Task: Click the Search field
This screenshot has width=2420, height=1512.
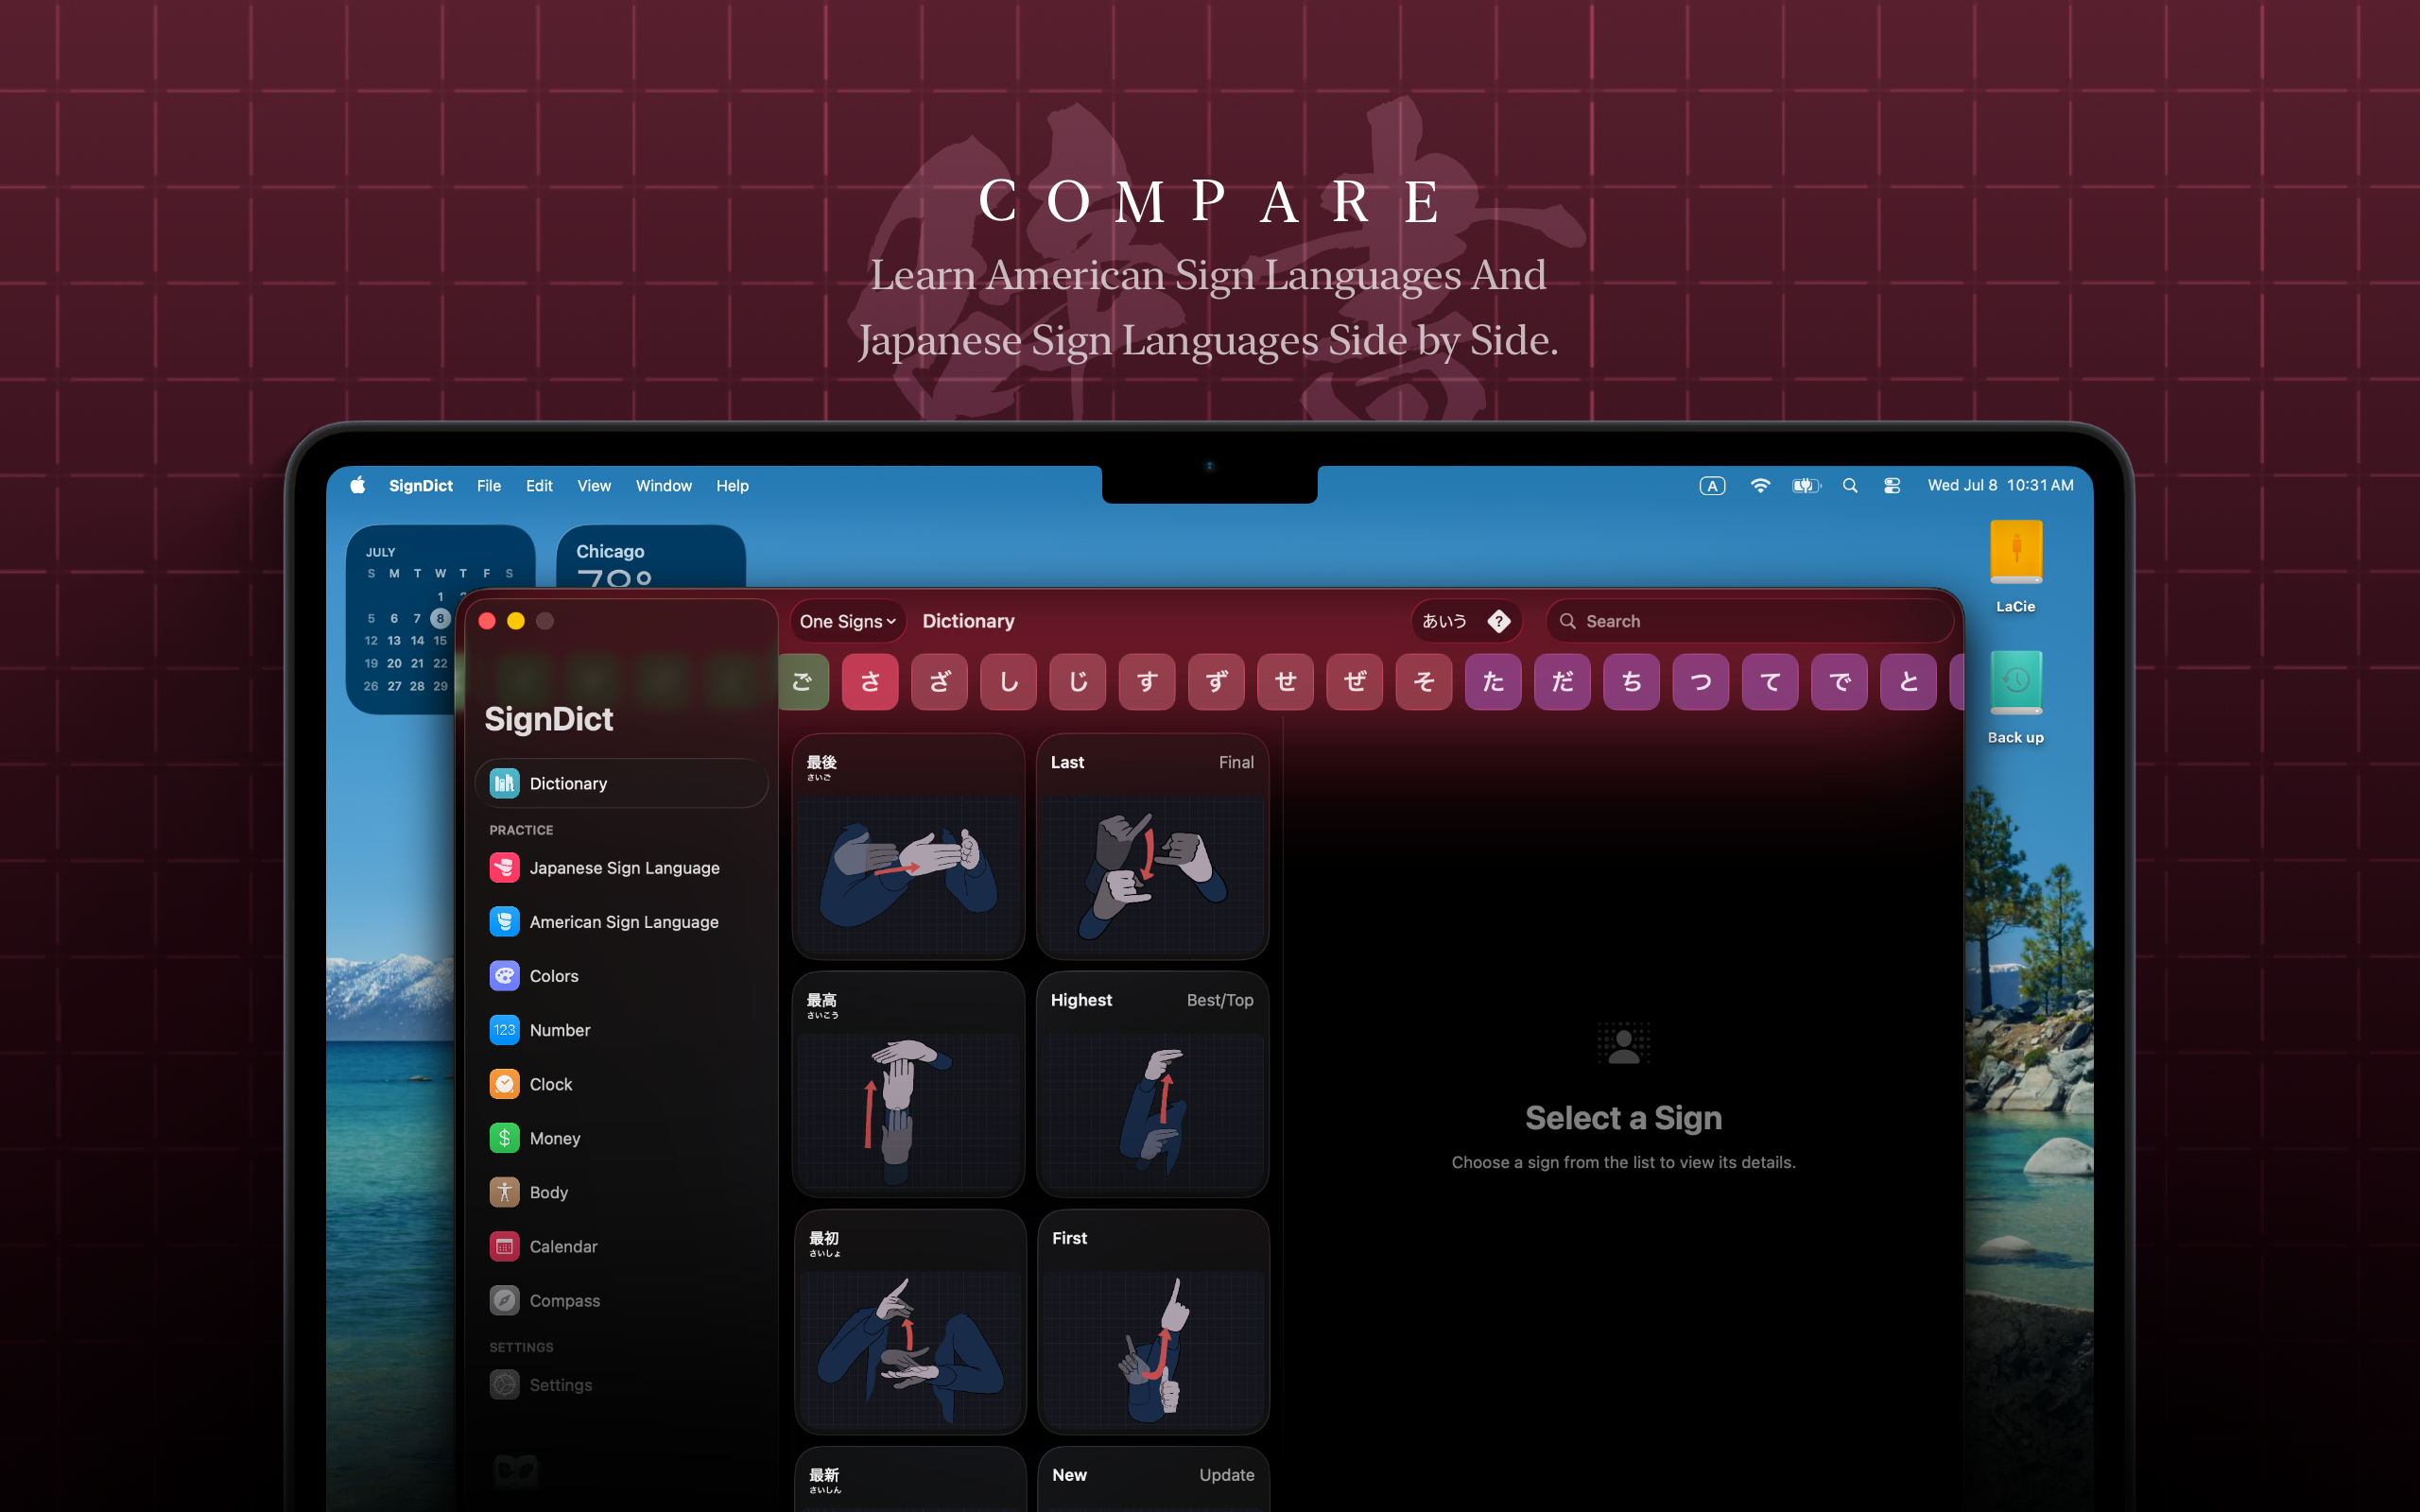Action: click(x=1749, y=621)
